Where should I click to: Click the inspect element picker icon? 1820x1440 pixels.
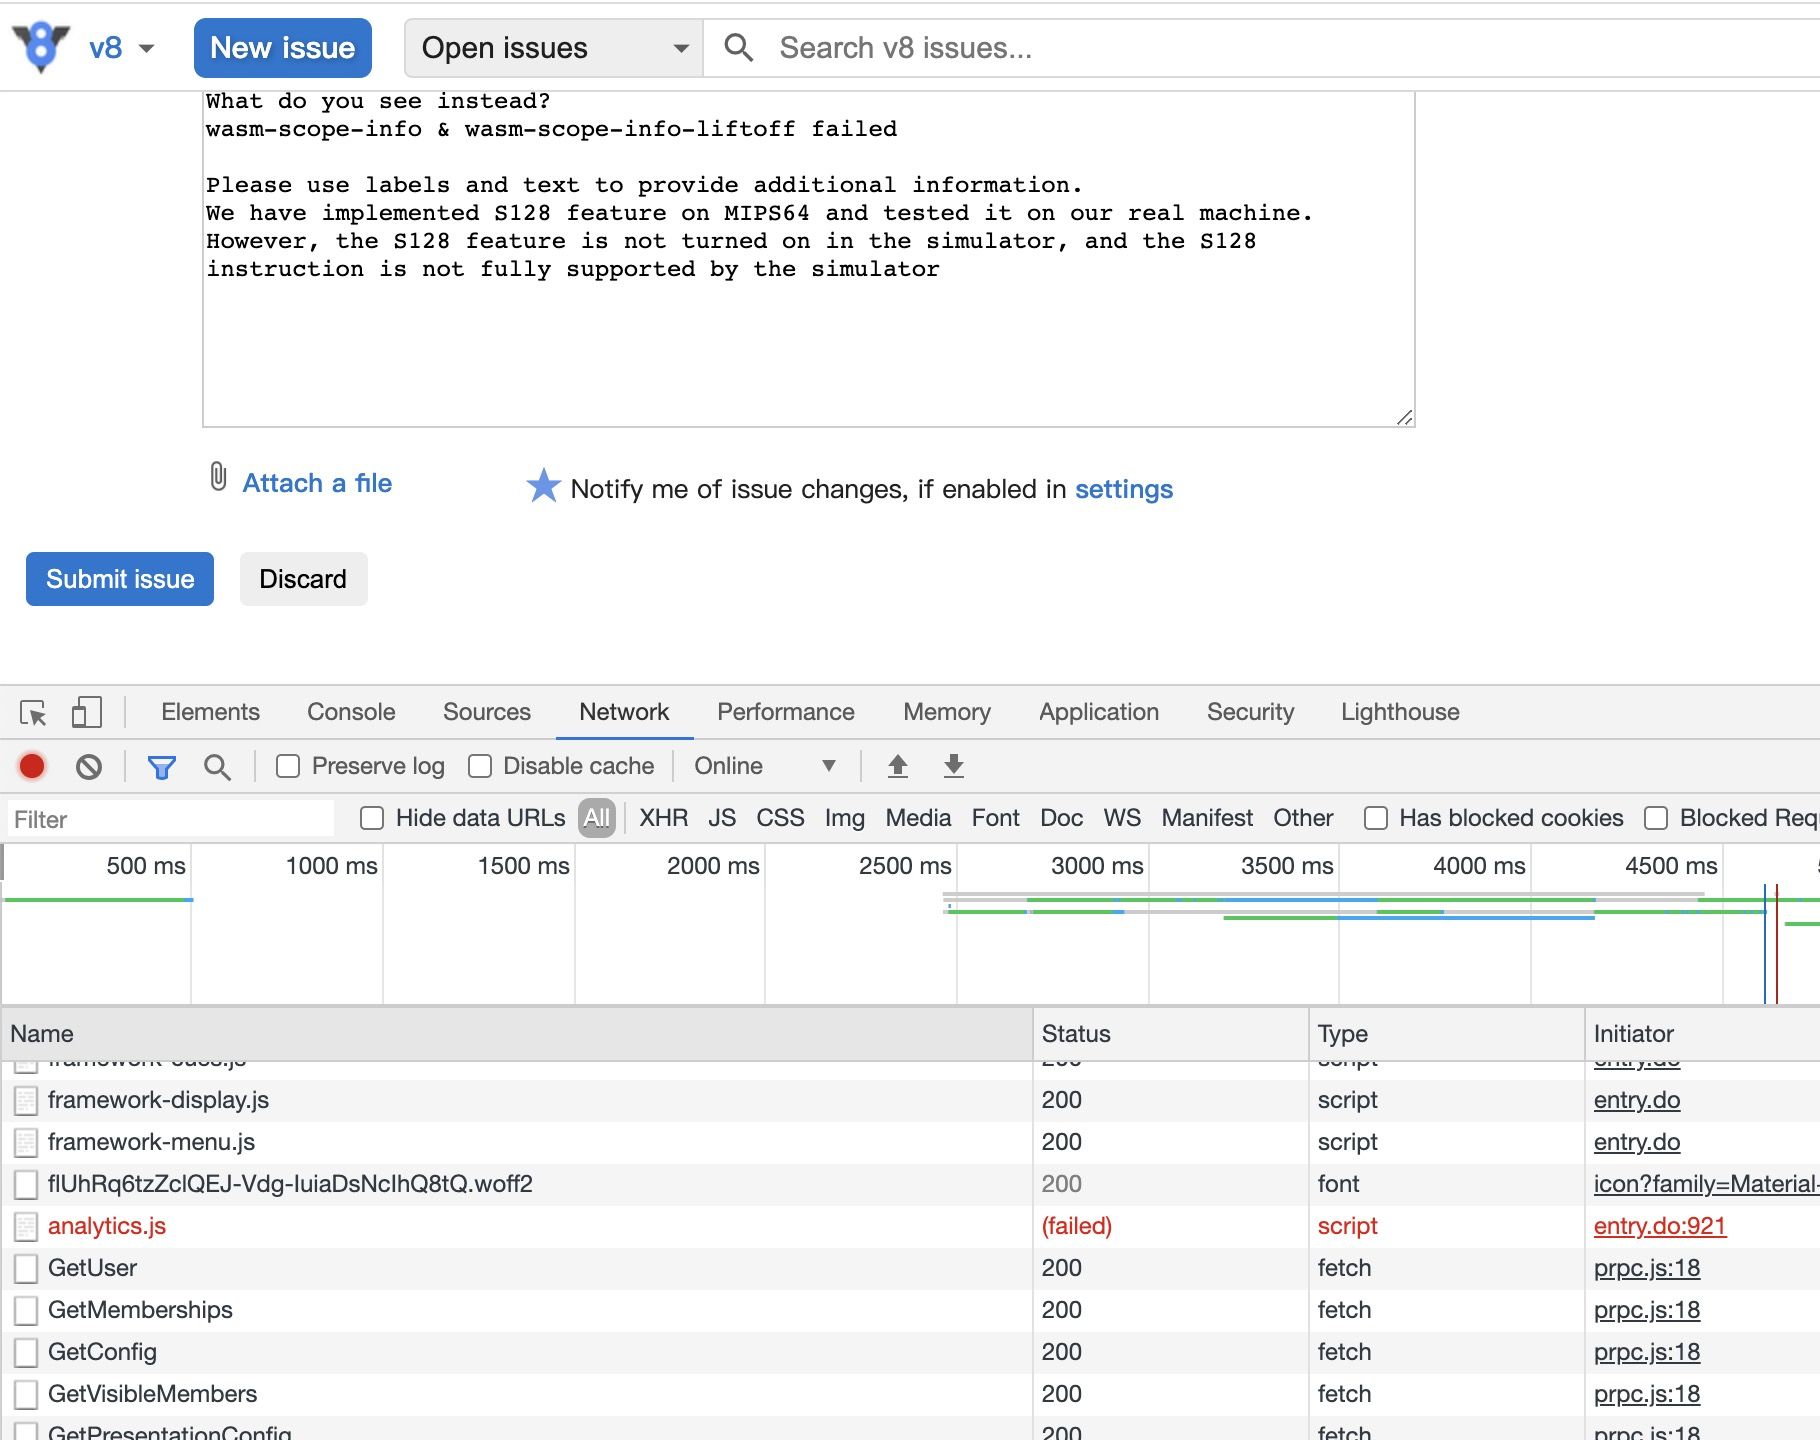pos(33,713)
